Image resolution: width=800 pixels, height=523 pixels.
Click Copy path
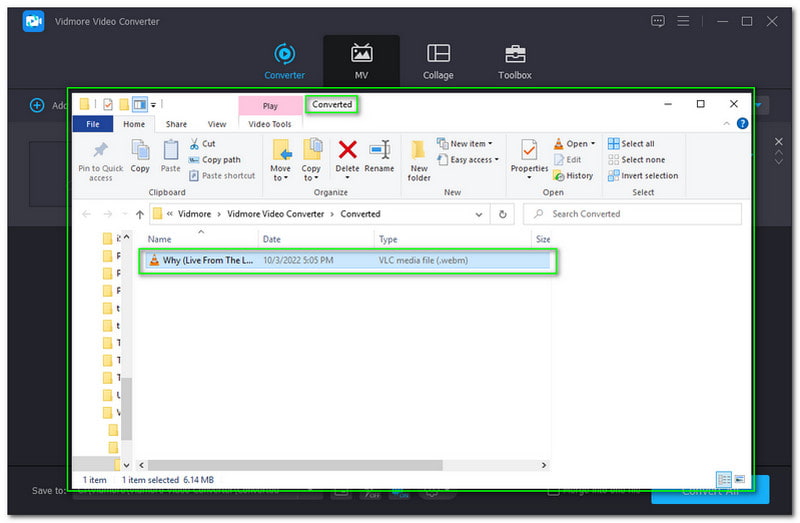pyautogui.click(x=215, y=160)
